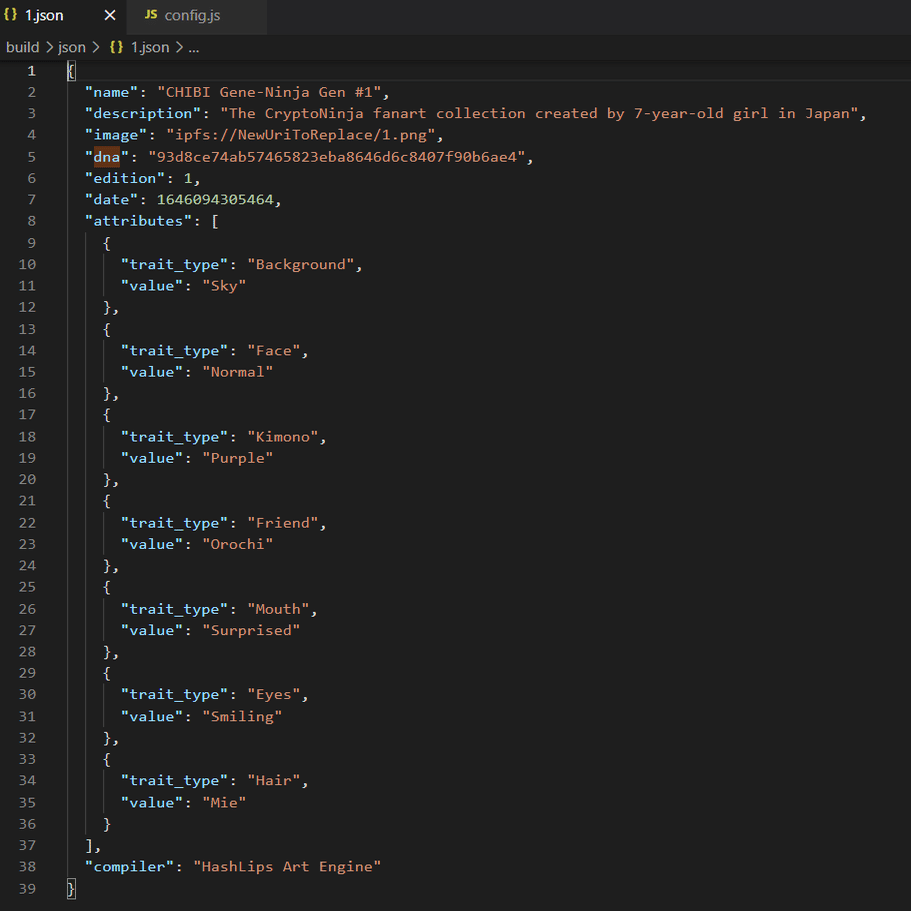Viewport: 911px width, 911px height.
Task: Click the JS icon on config.js tab
Action: coord(150,15)
